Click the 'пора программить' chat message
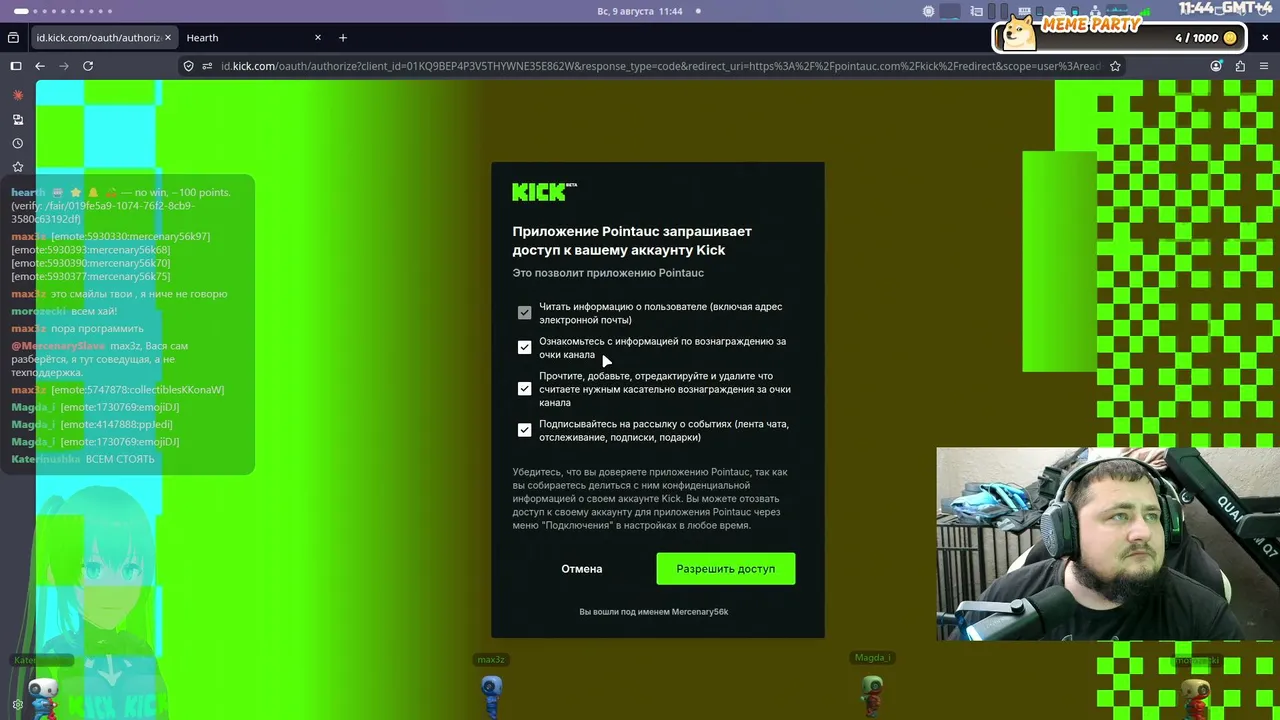Viewport: 1280px width, 720px height. coord(97,328)
